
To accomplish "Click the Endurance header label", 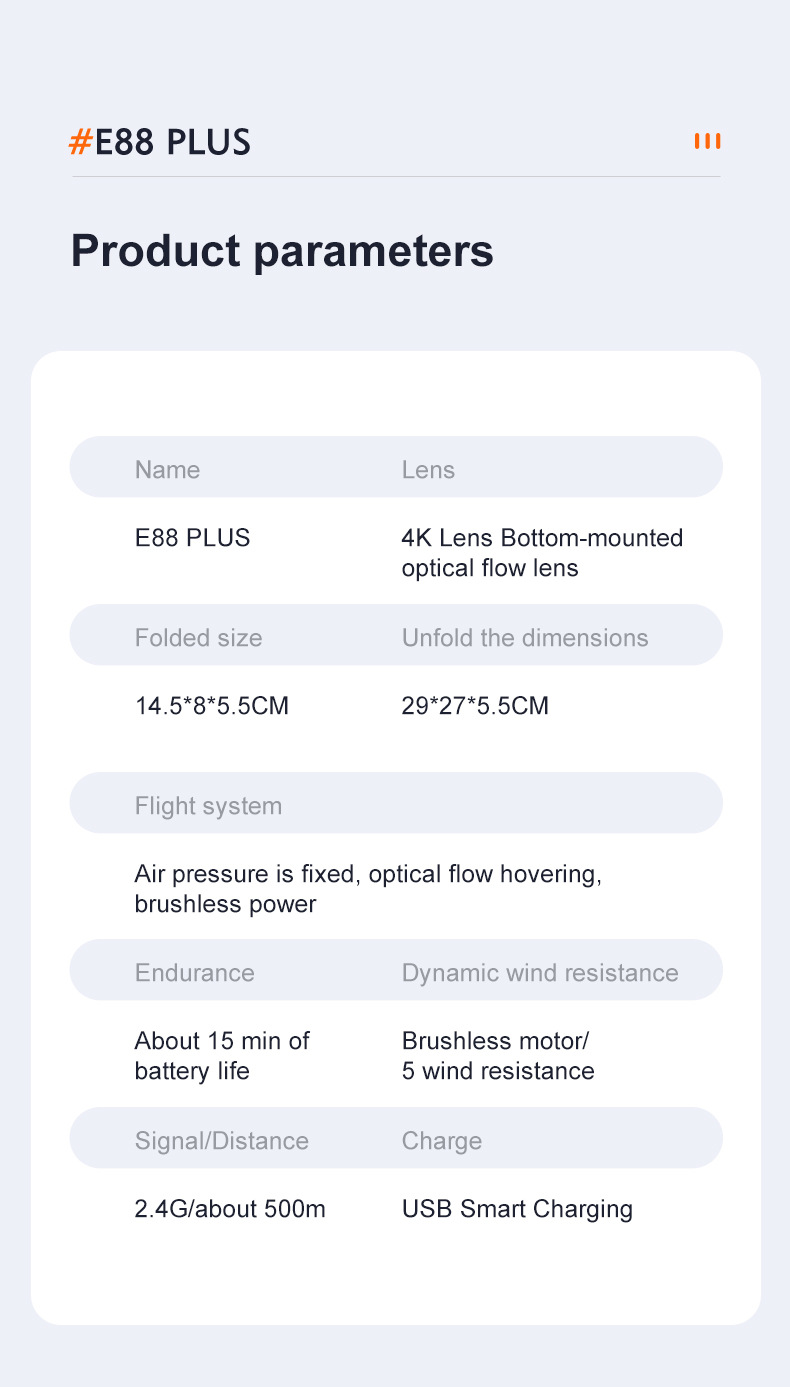I will tap(194, 973).
